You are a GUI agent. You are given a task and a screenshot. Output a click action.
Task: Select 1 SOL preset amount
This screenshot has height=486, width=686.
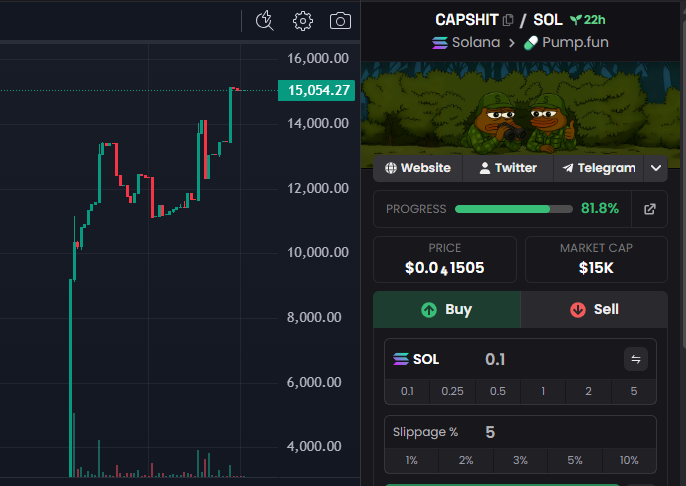click(543, 391)
